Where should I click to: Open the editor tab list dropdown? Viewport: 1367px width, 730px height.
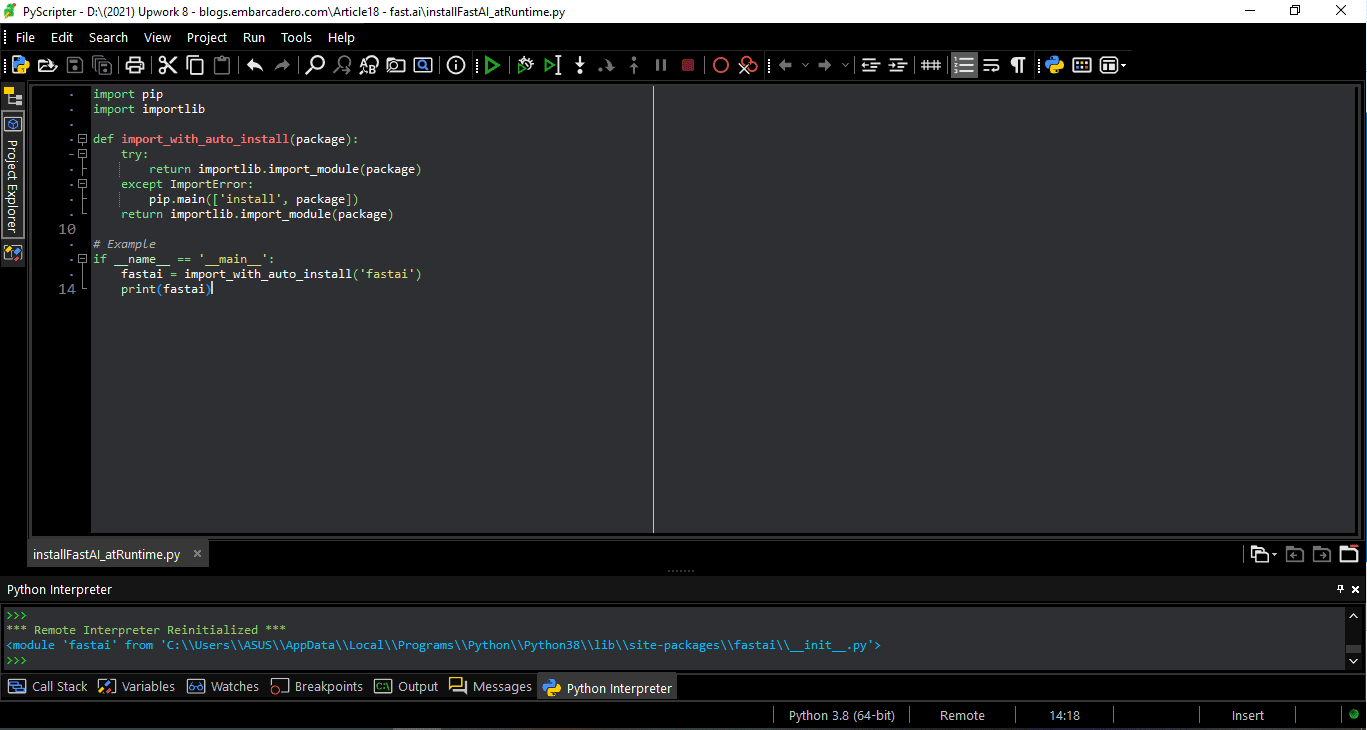1264,554
